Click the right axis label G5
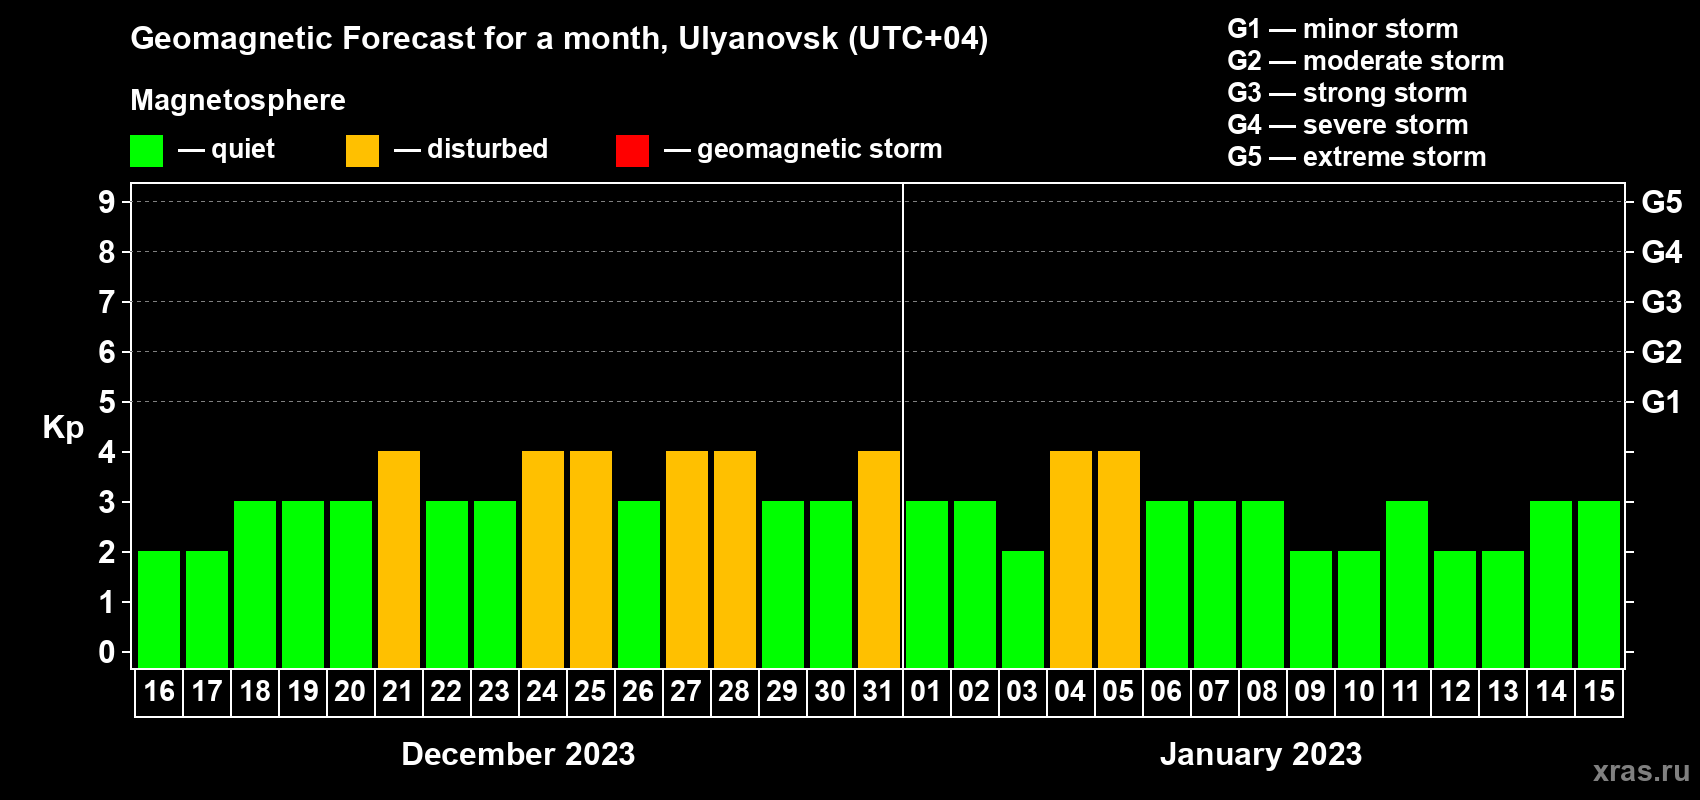 1662,202
